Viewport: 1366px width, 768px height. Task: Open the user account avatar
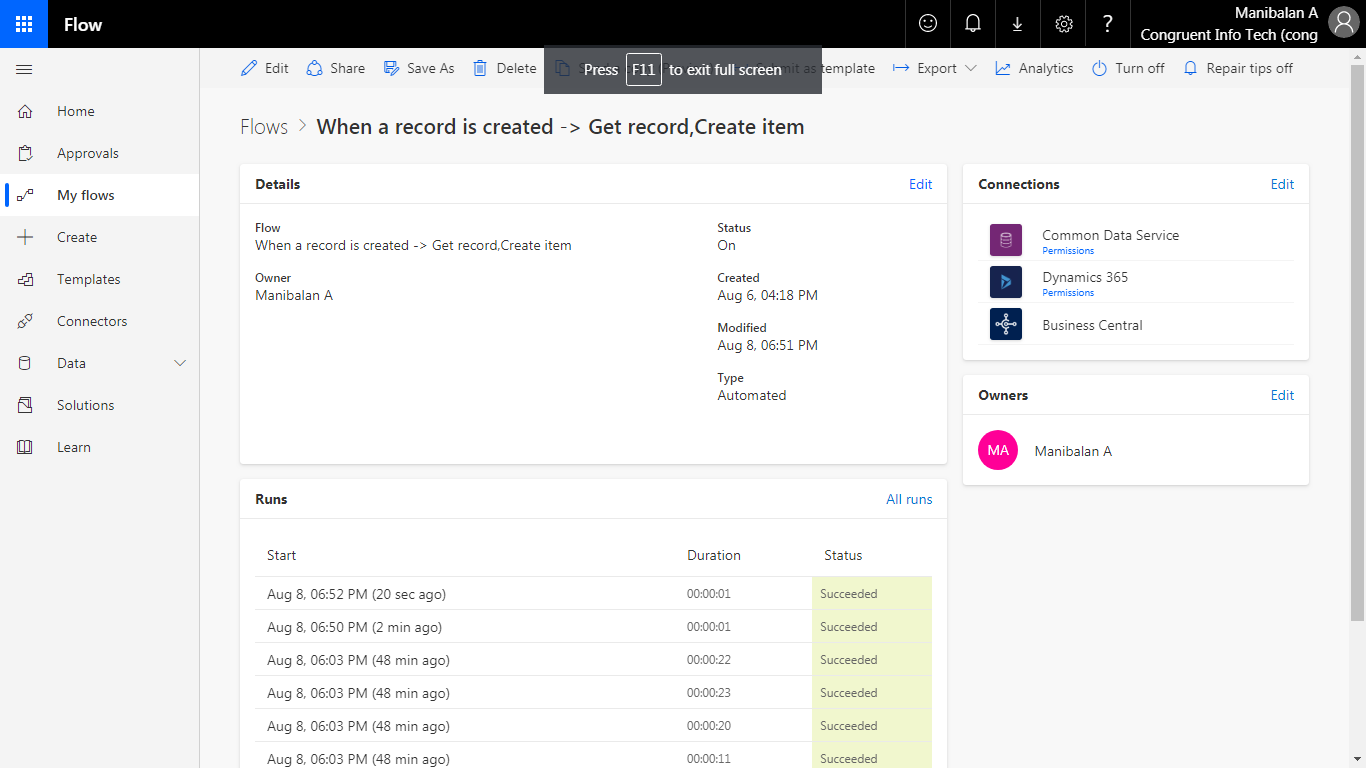pyautogui.click(x=1343, y=22)
